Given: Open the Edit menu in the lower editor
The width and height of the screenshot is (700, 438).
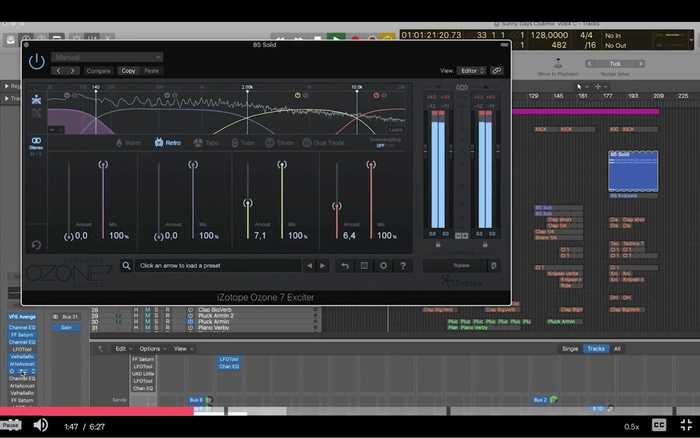Looking at the screenshot, I should (122, 349).
